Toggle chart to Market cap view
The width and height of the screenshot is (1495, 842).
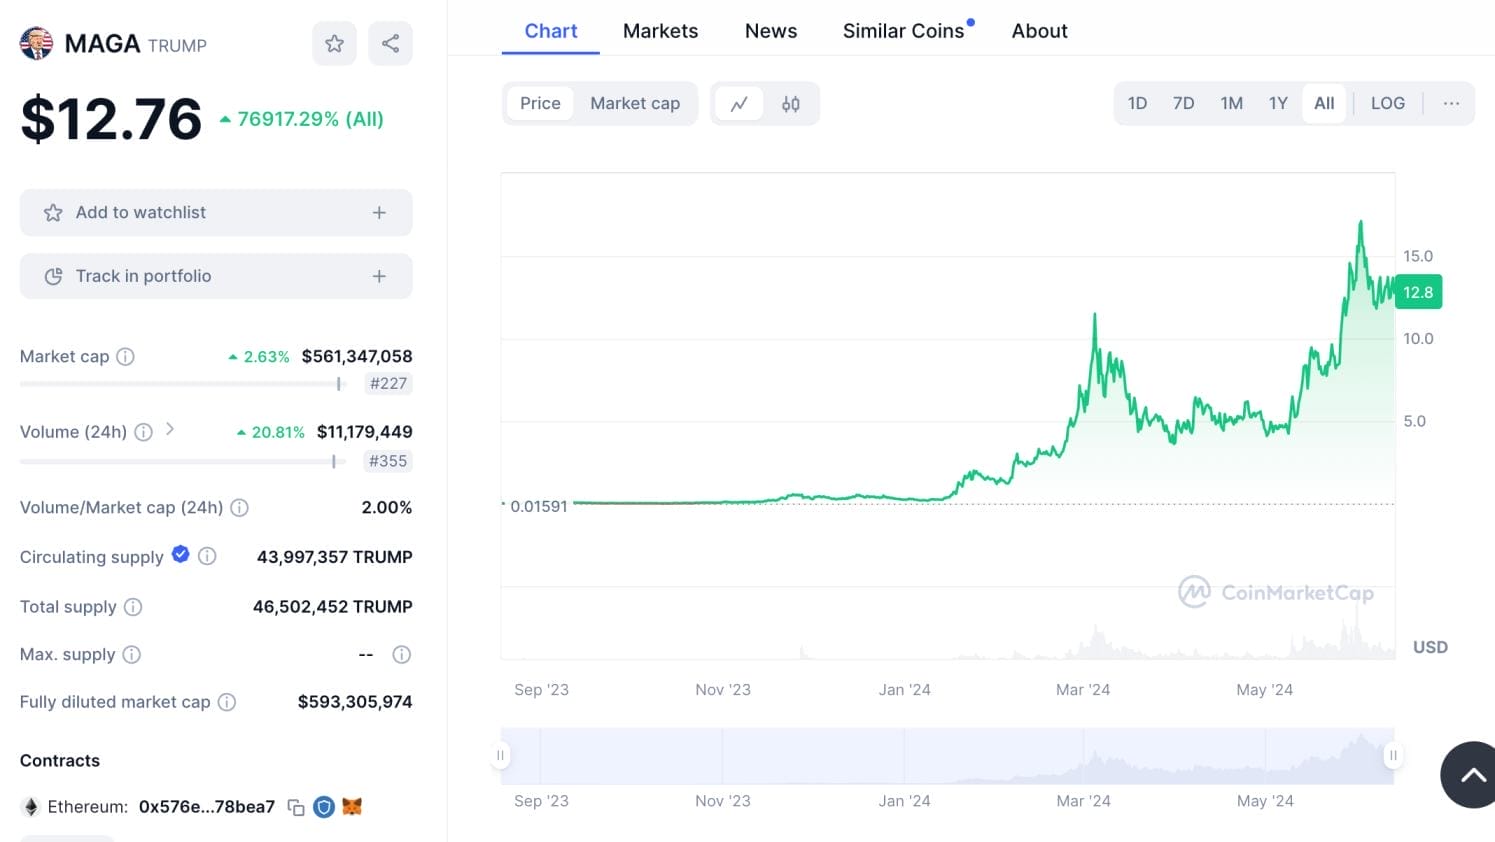point(635,104)
